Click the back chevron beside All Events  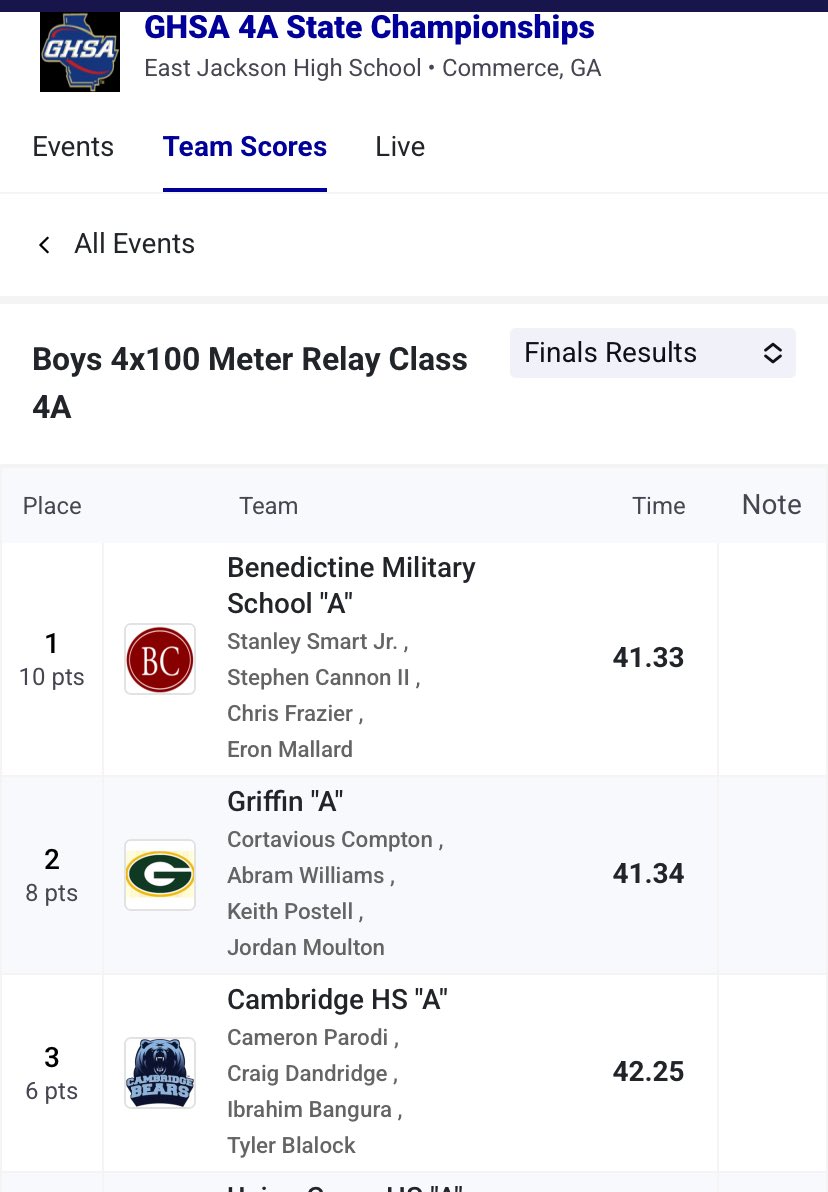click(44, 245)
